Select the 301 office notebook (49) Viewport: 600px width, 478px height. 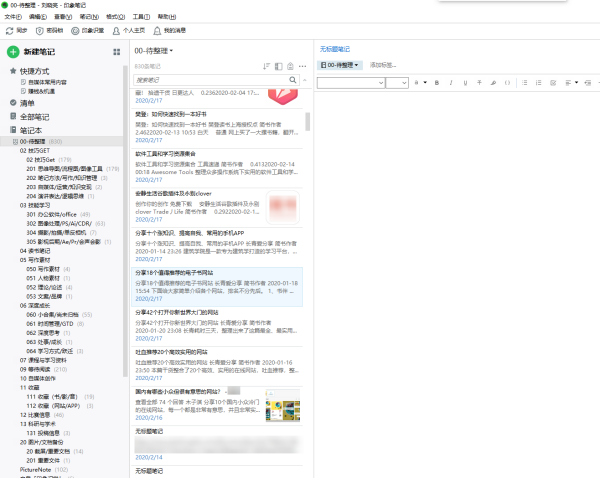tap(58, 214)
